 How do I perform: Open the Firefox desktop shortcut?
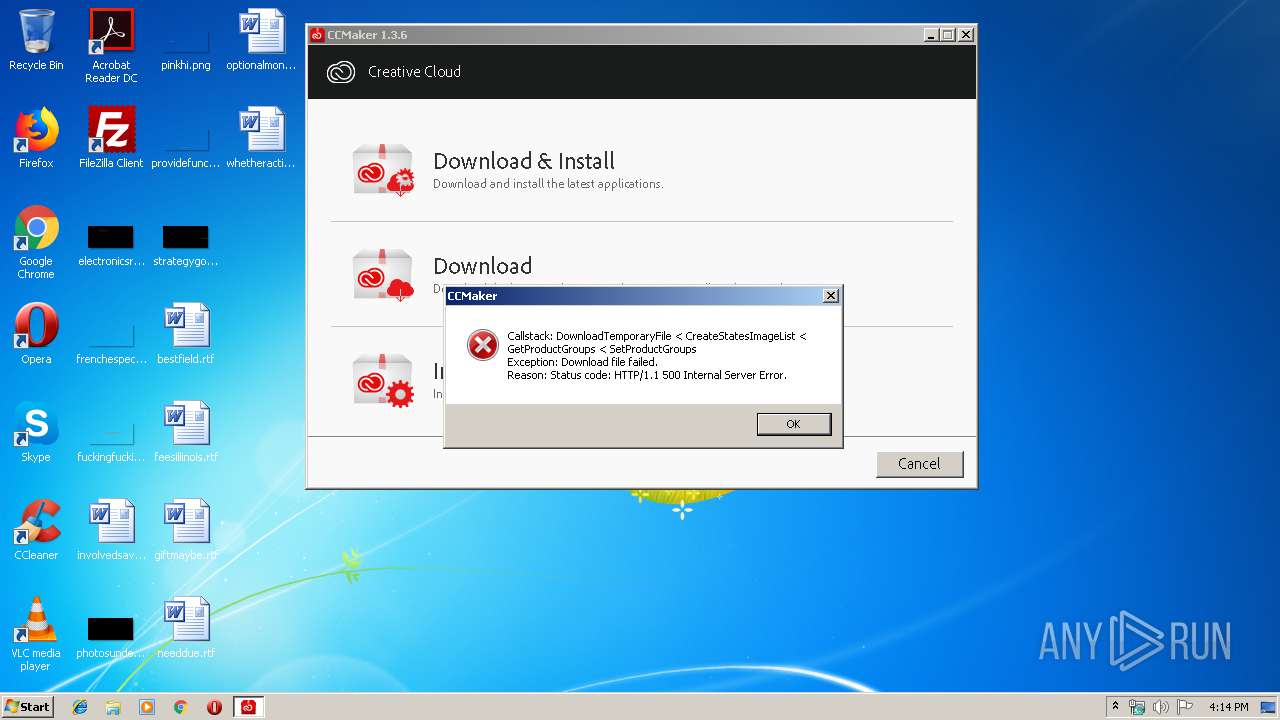[36, 138]
